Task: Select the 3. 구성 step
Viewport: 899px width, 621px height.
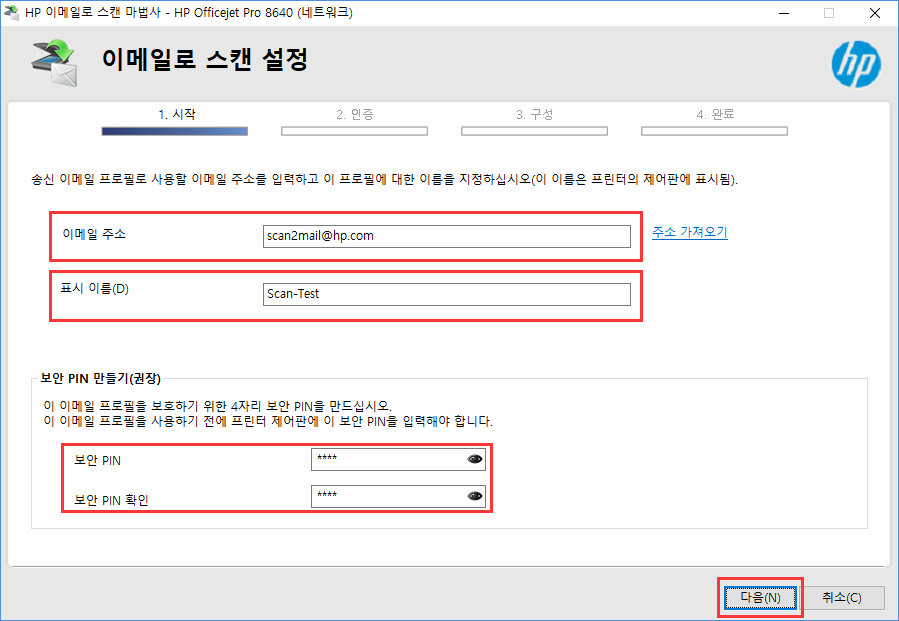Action: 534,115
